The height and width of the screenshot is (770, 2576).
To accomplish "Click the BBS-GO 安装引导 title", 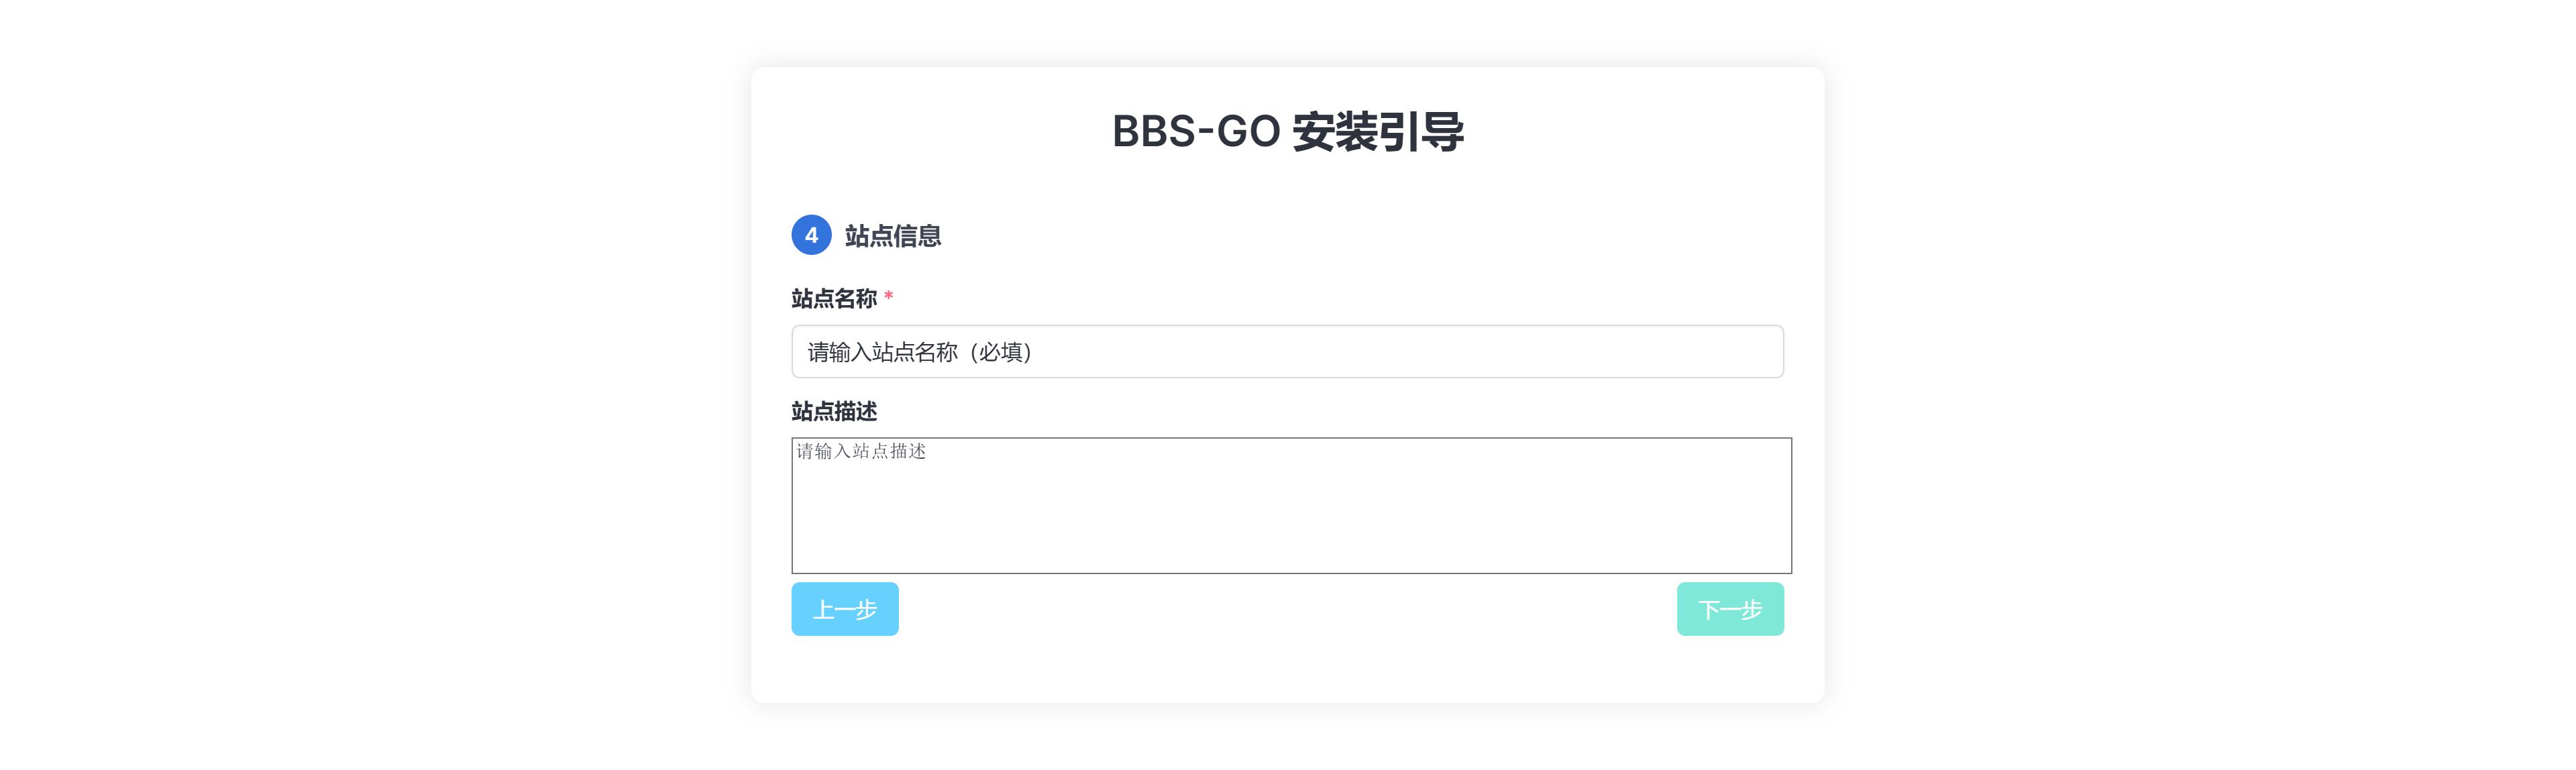I will tap(1287, 132).
